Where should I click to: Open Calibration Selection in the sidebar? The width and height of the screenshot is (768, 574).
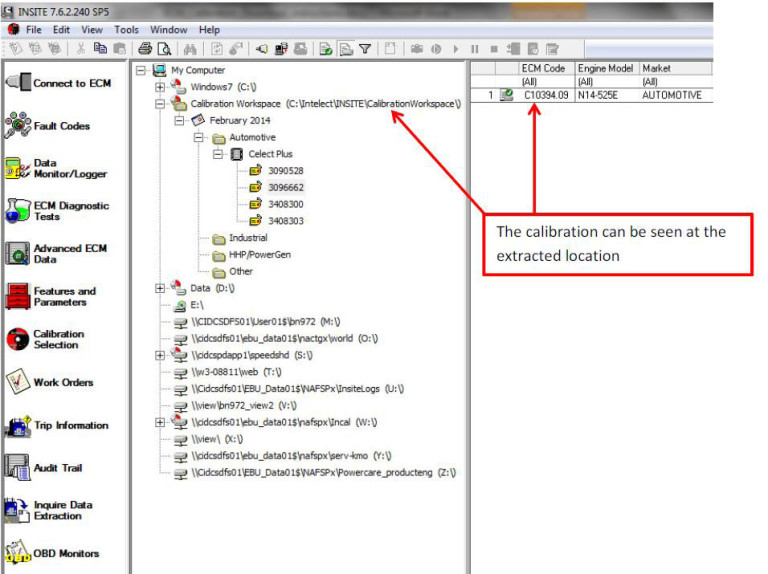pyautogui.click(x=45, y=339)
